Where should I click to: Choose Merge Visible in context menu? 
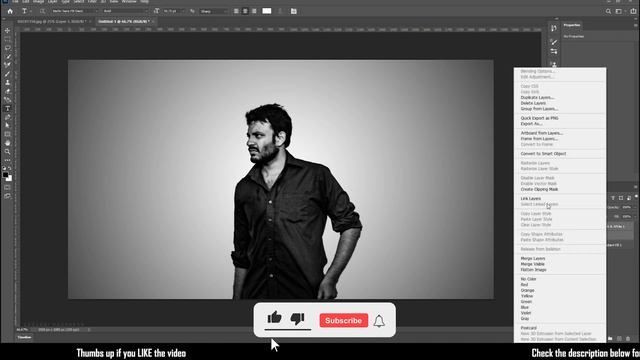(532, 264)
